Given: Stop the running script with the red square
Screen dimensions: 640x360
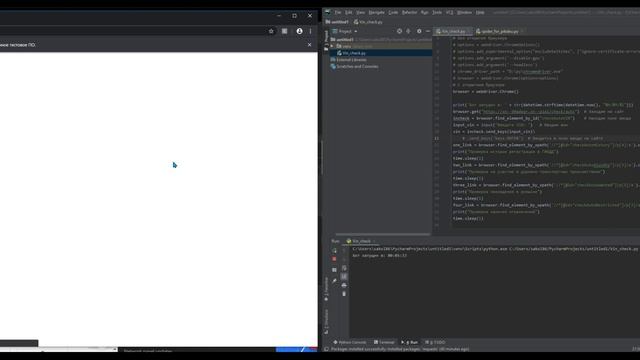Looking at the screenshot, I should pyautogui.click(x=334, y=259).
